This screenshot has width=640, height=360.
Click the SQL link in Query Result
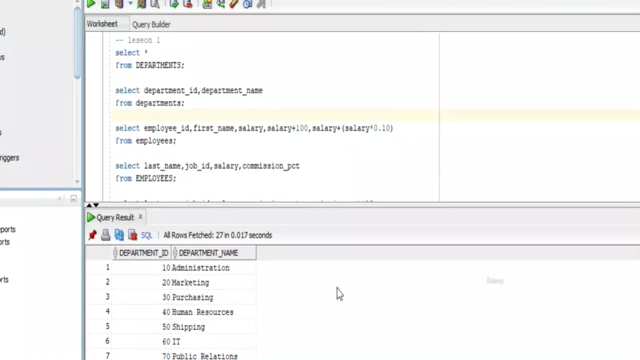[146, 236]
